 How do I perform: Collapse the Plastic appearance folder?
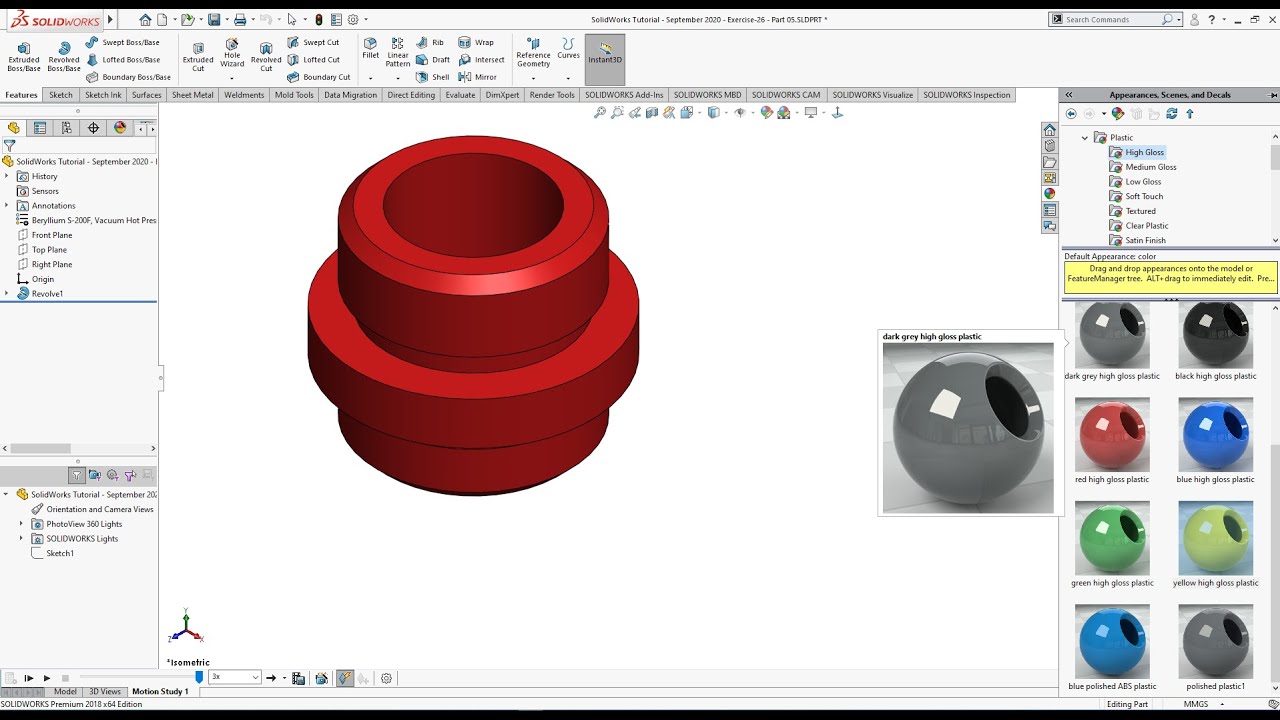[x=1084, y=138]
